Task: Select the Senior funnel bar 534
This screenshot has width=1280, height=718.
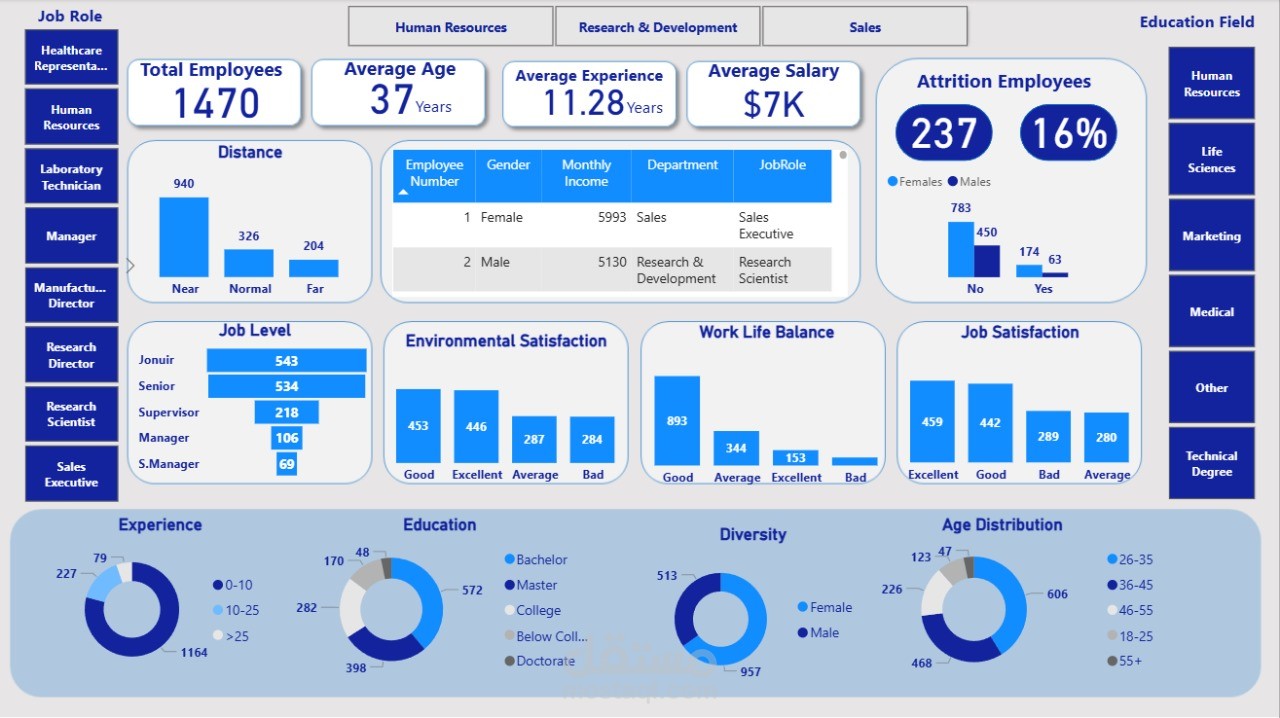Action: click(287, 386)
